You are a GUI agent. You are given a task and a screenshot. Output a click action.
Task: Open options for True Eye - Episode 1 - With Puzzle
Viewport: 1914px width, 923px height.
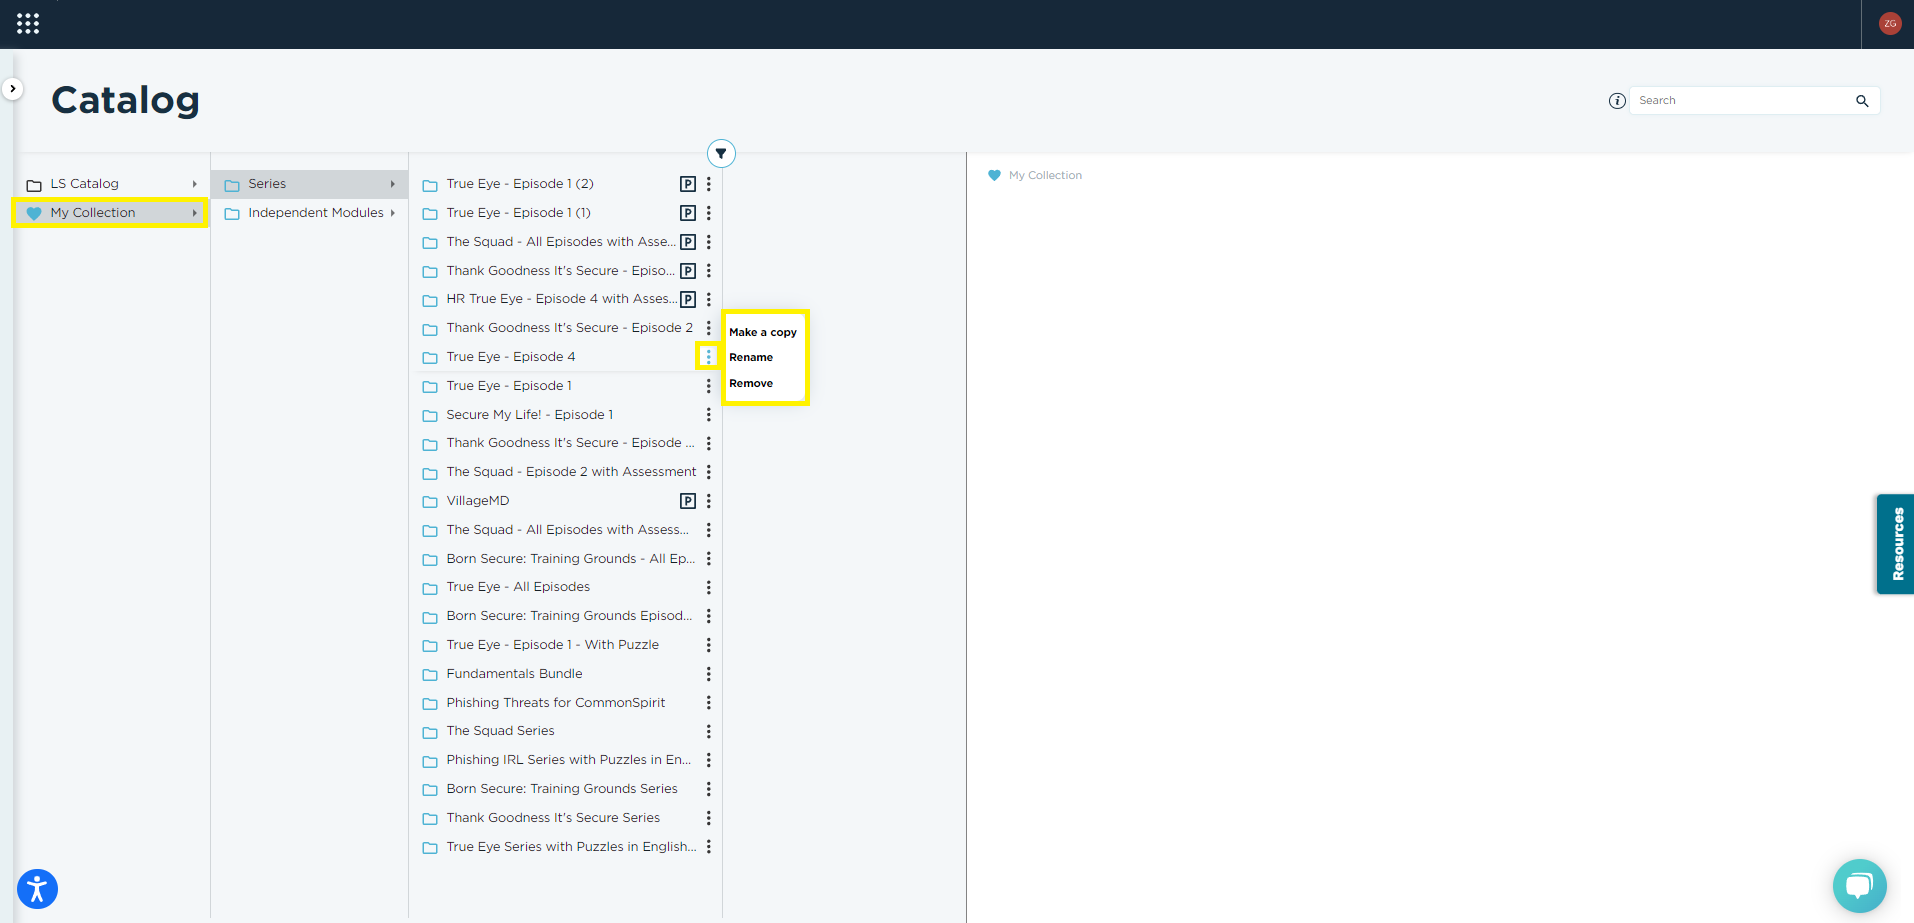[708, 645]
